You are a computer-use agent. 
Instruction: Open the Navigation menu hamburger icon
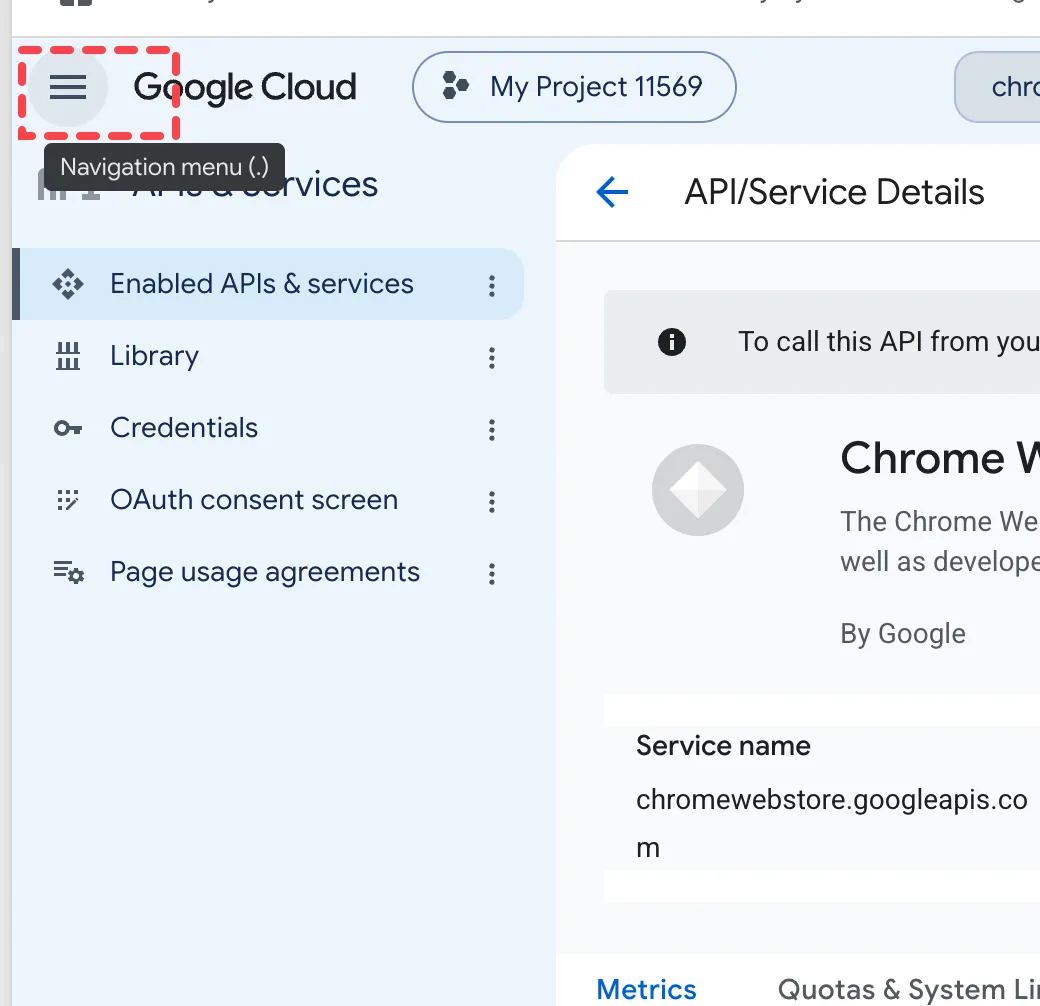click(68, 87)
